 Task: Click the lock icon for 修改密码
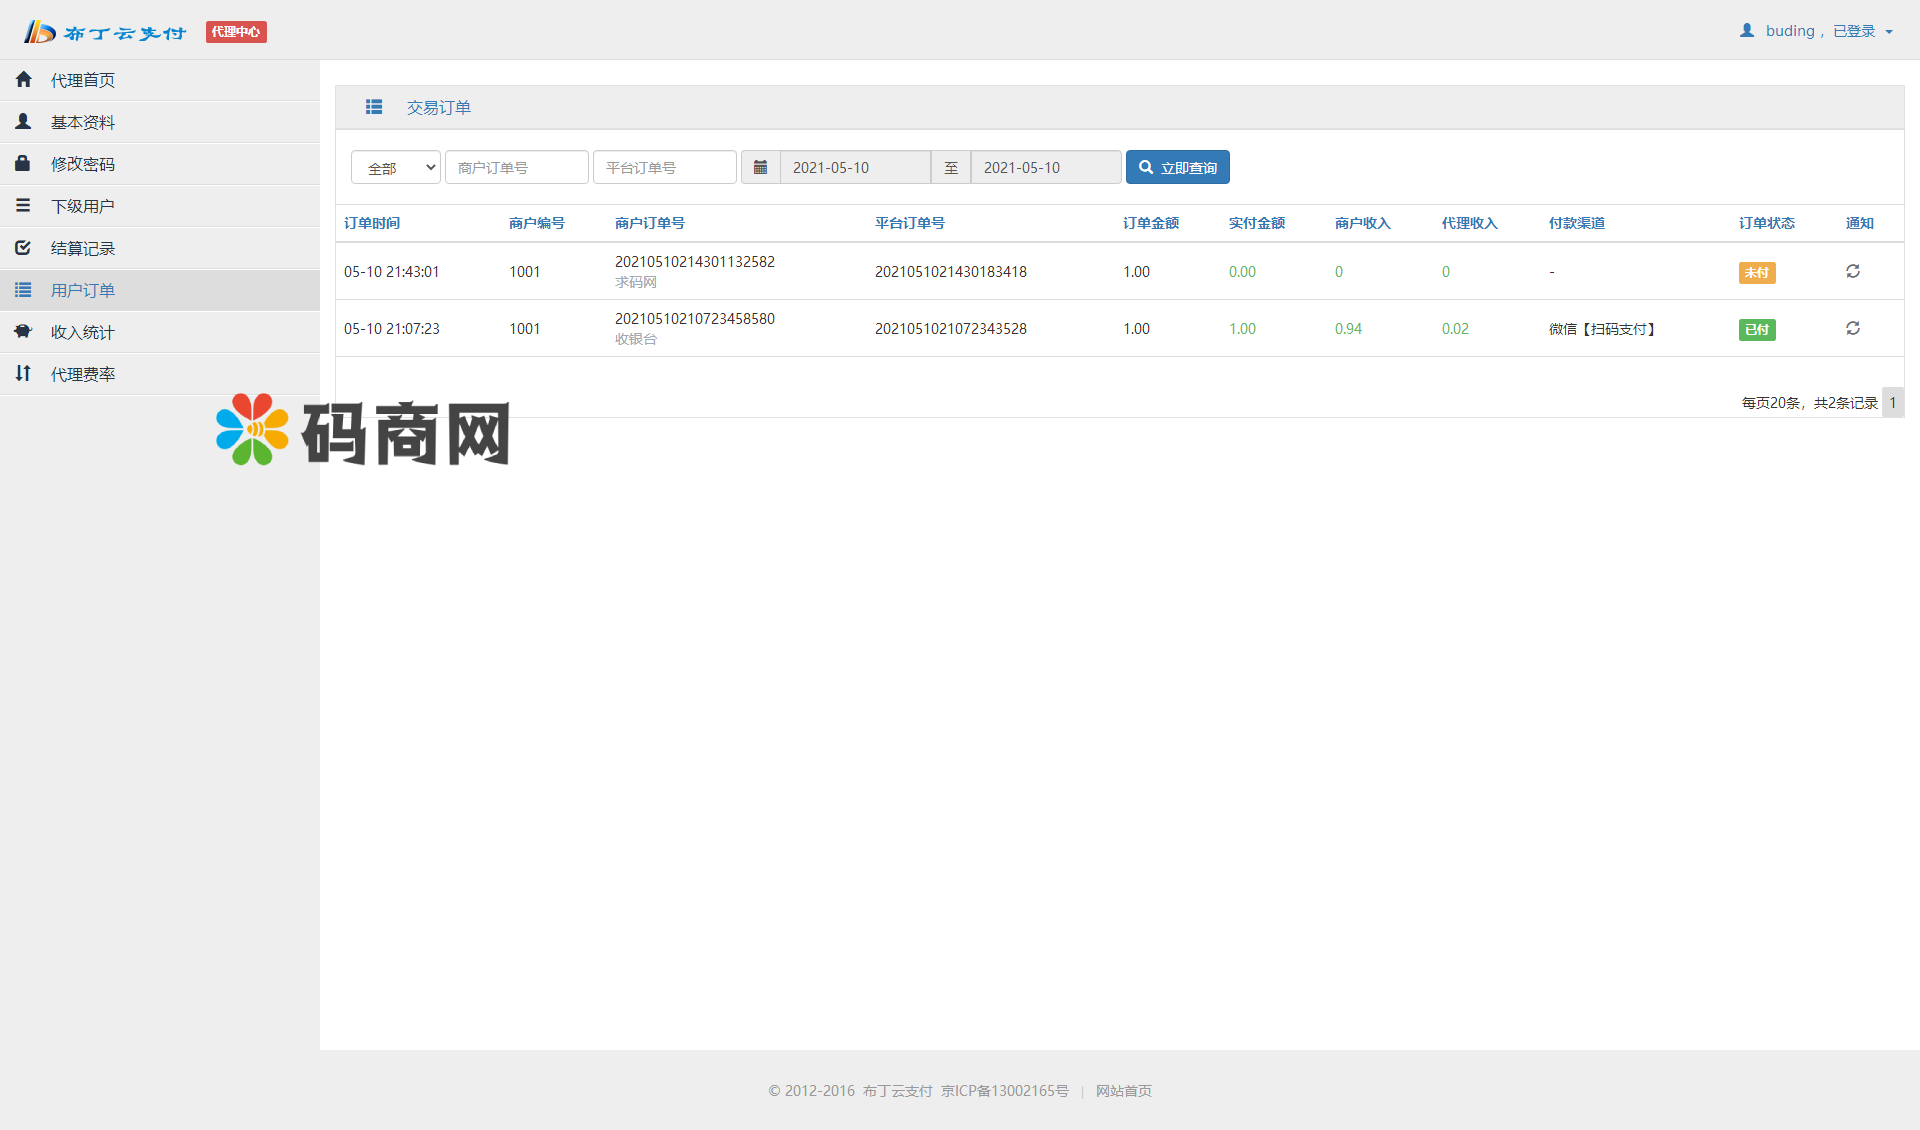(x=23, y=163)
